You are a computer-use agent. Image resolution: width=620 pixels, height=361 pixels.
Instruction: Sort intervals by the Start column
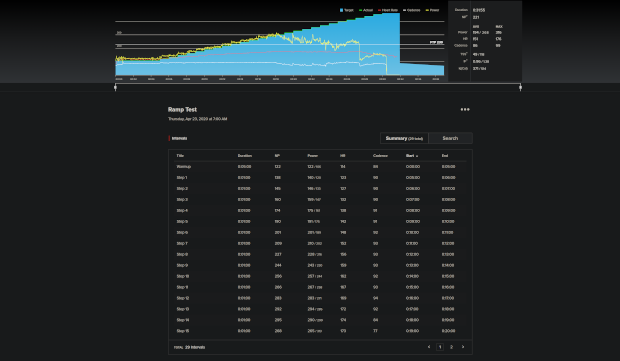pyautogui.click(x=412, y=156)
